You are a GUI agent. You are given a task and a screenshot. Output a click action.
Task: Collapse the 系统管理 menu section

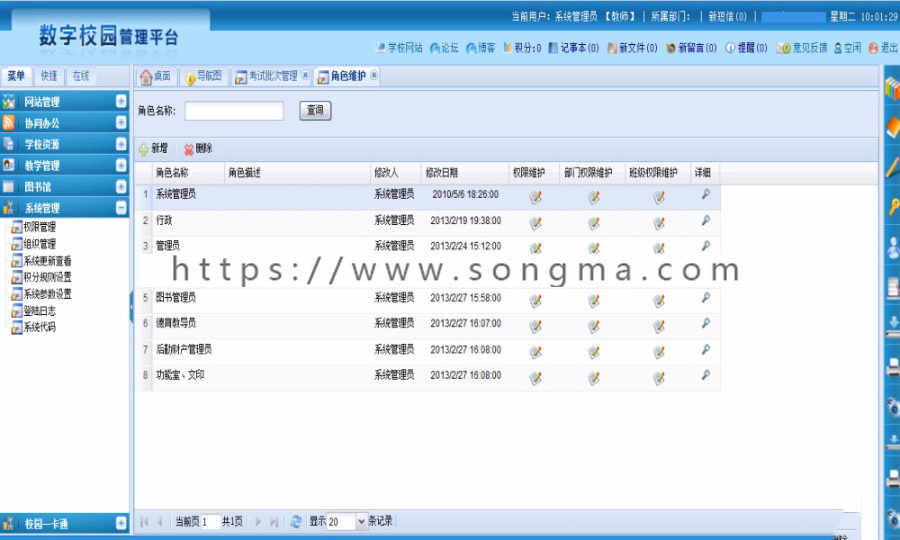121,208
